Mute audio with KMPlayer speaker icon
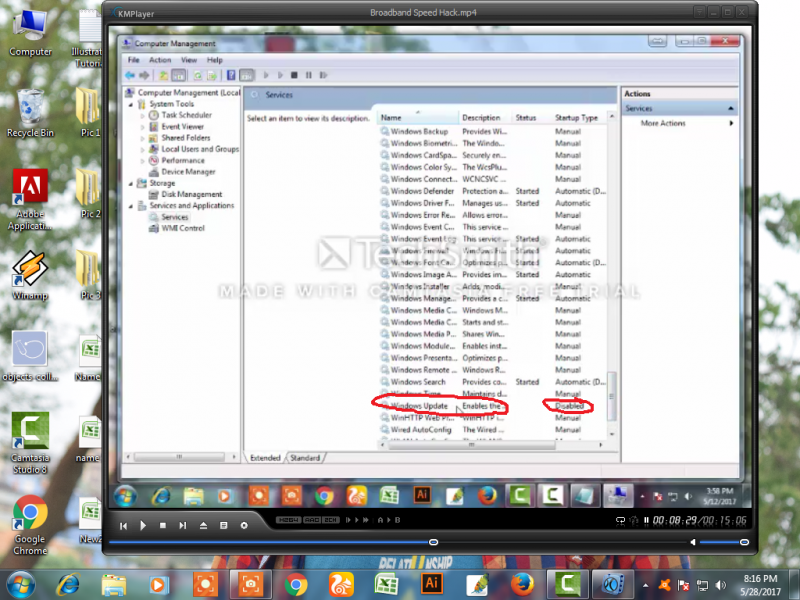800x600 pixels. click(x=692, y=542)
